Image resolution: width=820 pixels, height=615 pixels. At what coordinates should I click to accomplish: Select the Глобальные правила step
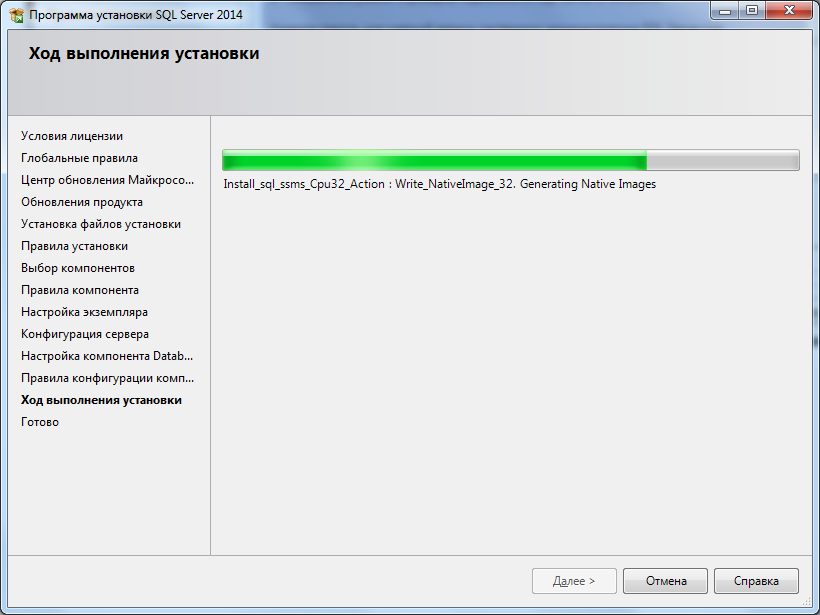[79, 158]
